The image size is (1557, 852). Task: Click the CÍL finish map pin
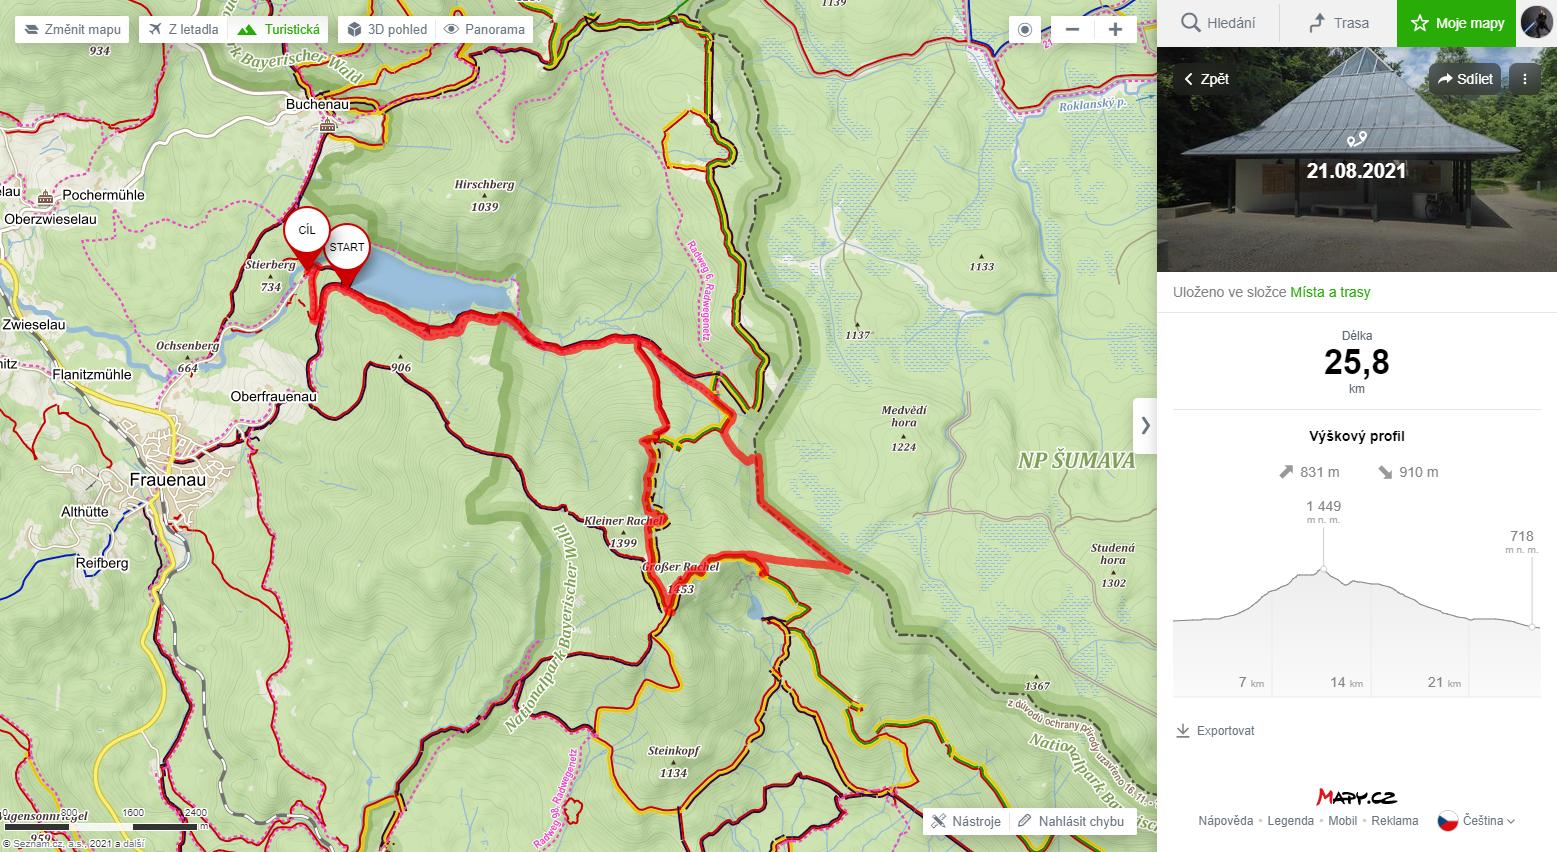point(307,232)
